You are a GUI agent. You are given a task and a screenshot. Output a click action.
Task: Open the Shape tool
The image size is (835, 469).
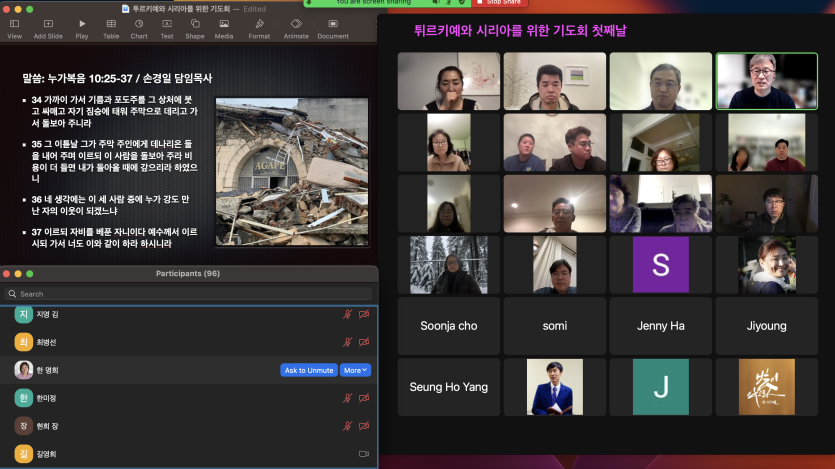tap(195, 29)
